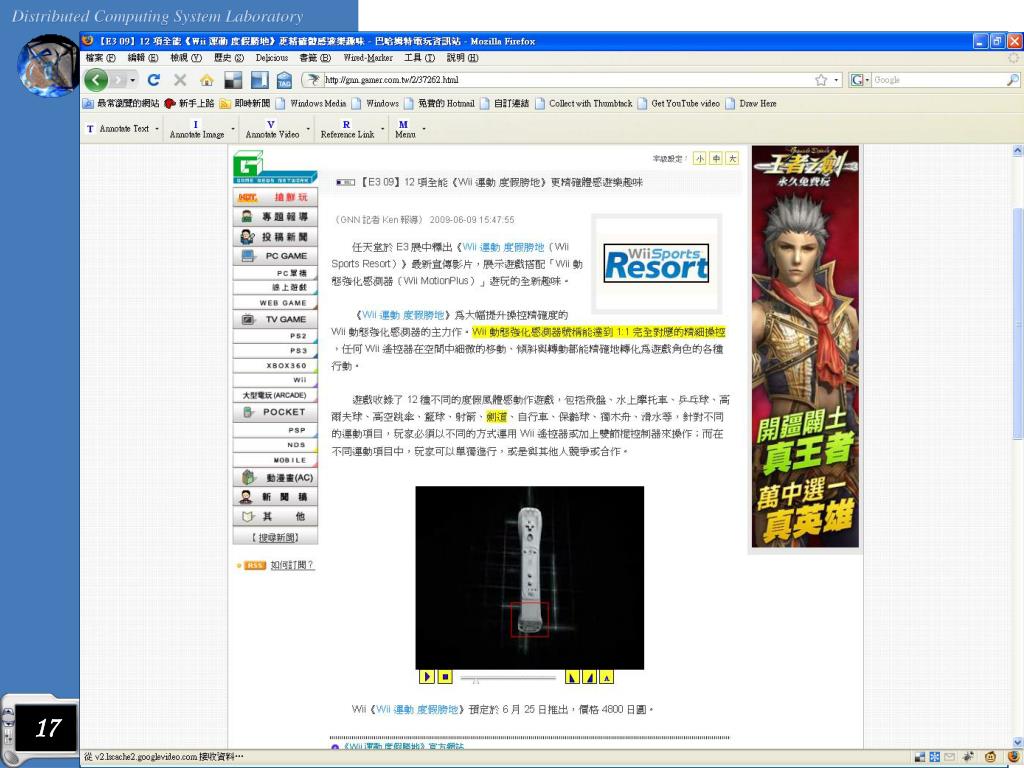Open the 新手上路 bookmark
Screen dimensions: 1024x768
(189, 103)
